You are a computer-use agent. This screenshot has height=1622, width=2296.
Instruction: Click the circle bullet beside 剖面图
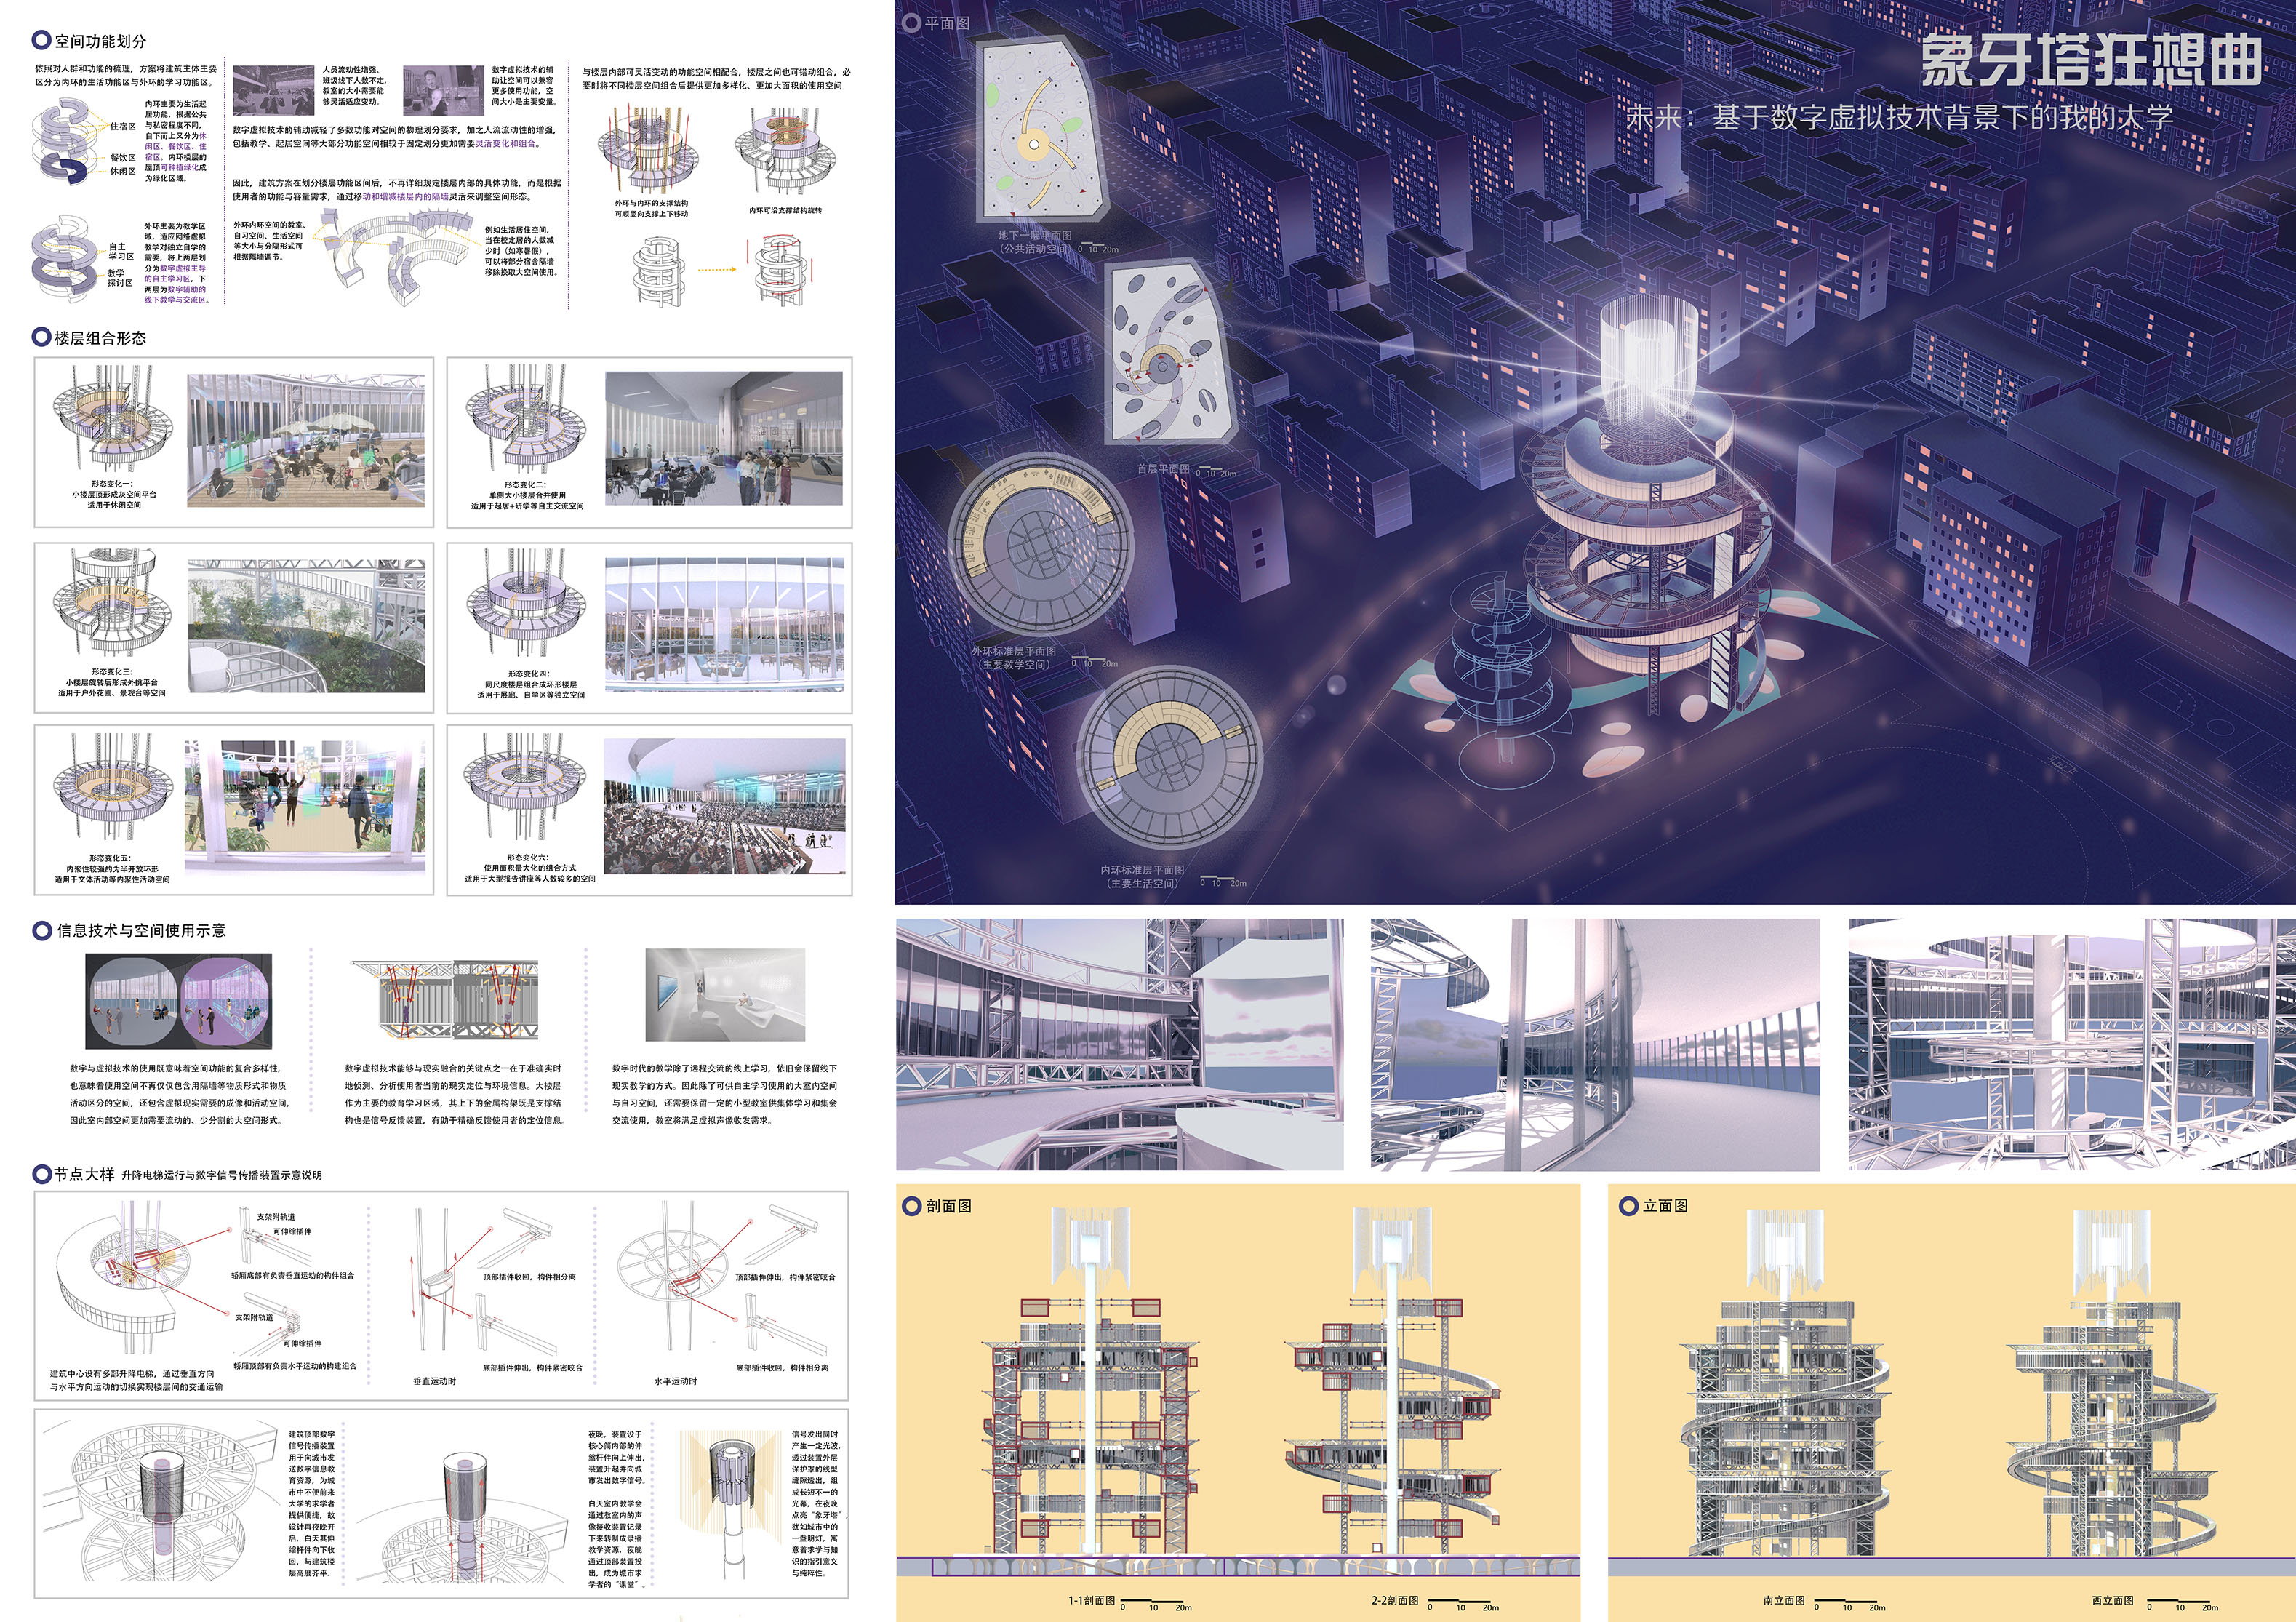pos(911,1206)
